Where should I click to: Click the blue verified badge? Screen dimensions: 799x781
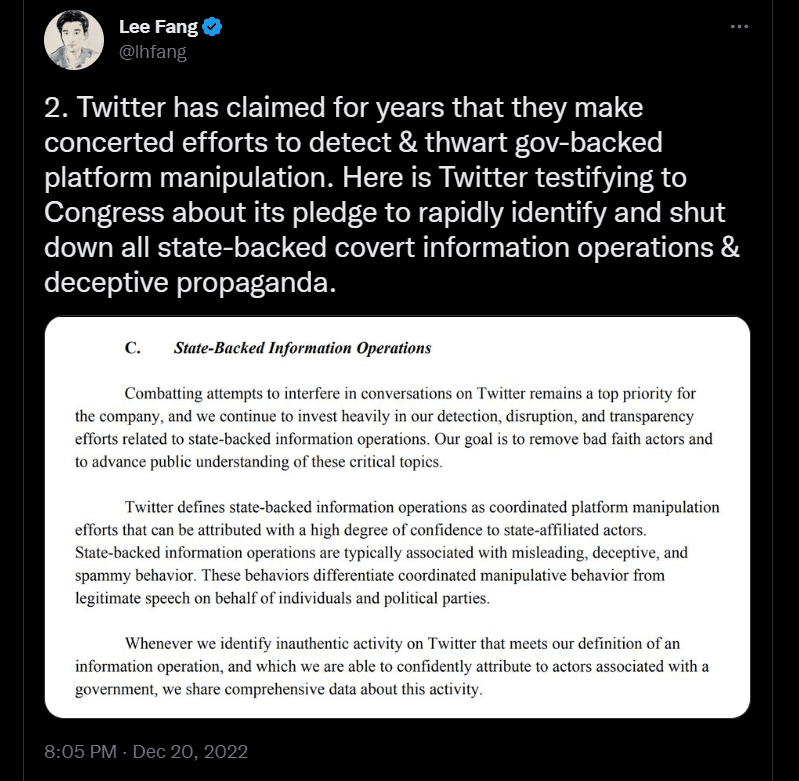[212, 27]
